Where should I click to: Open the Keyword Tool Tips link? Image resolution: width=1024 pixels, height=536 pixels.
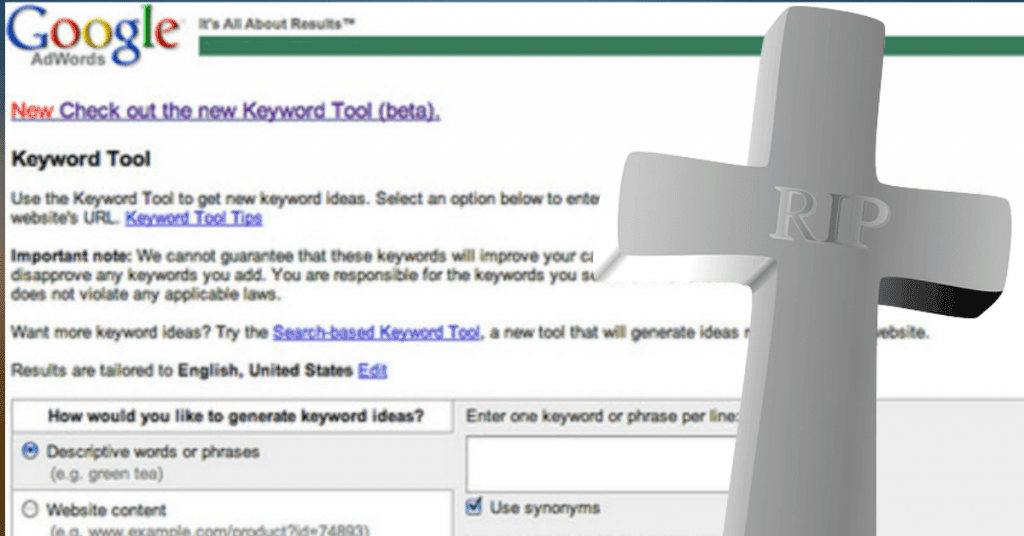pos(193,218)
